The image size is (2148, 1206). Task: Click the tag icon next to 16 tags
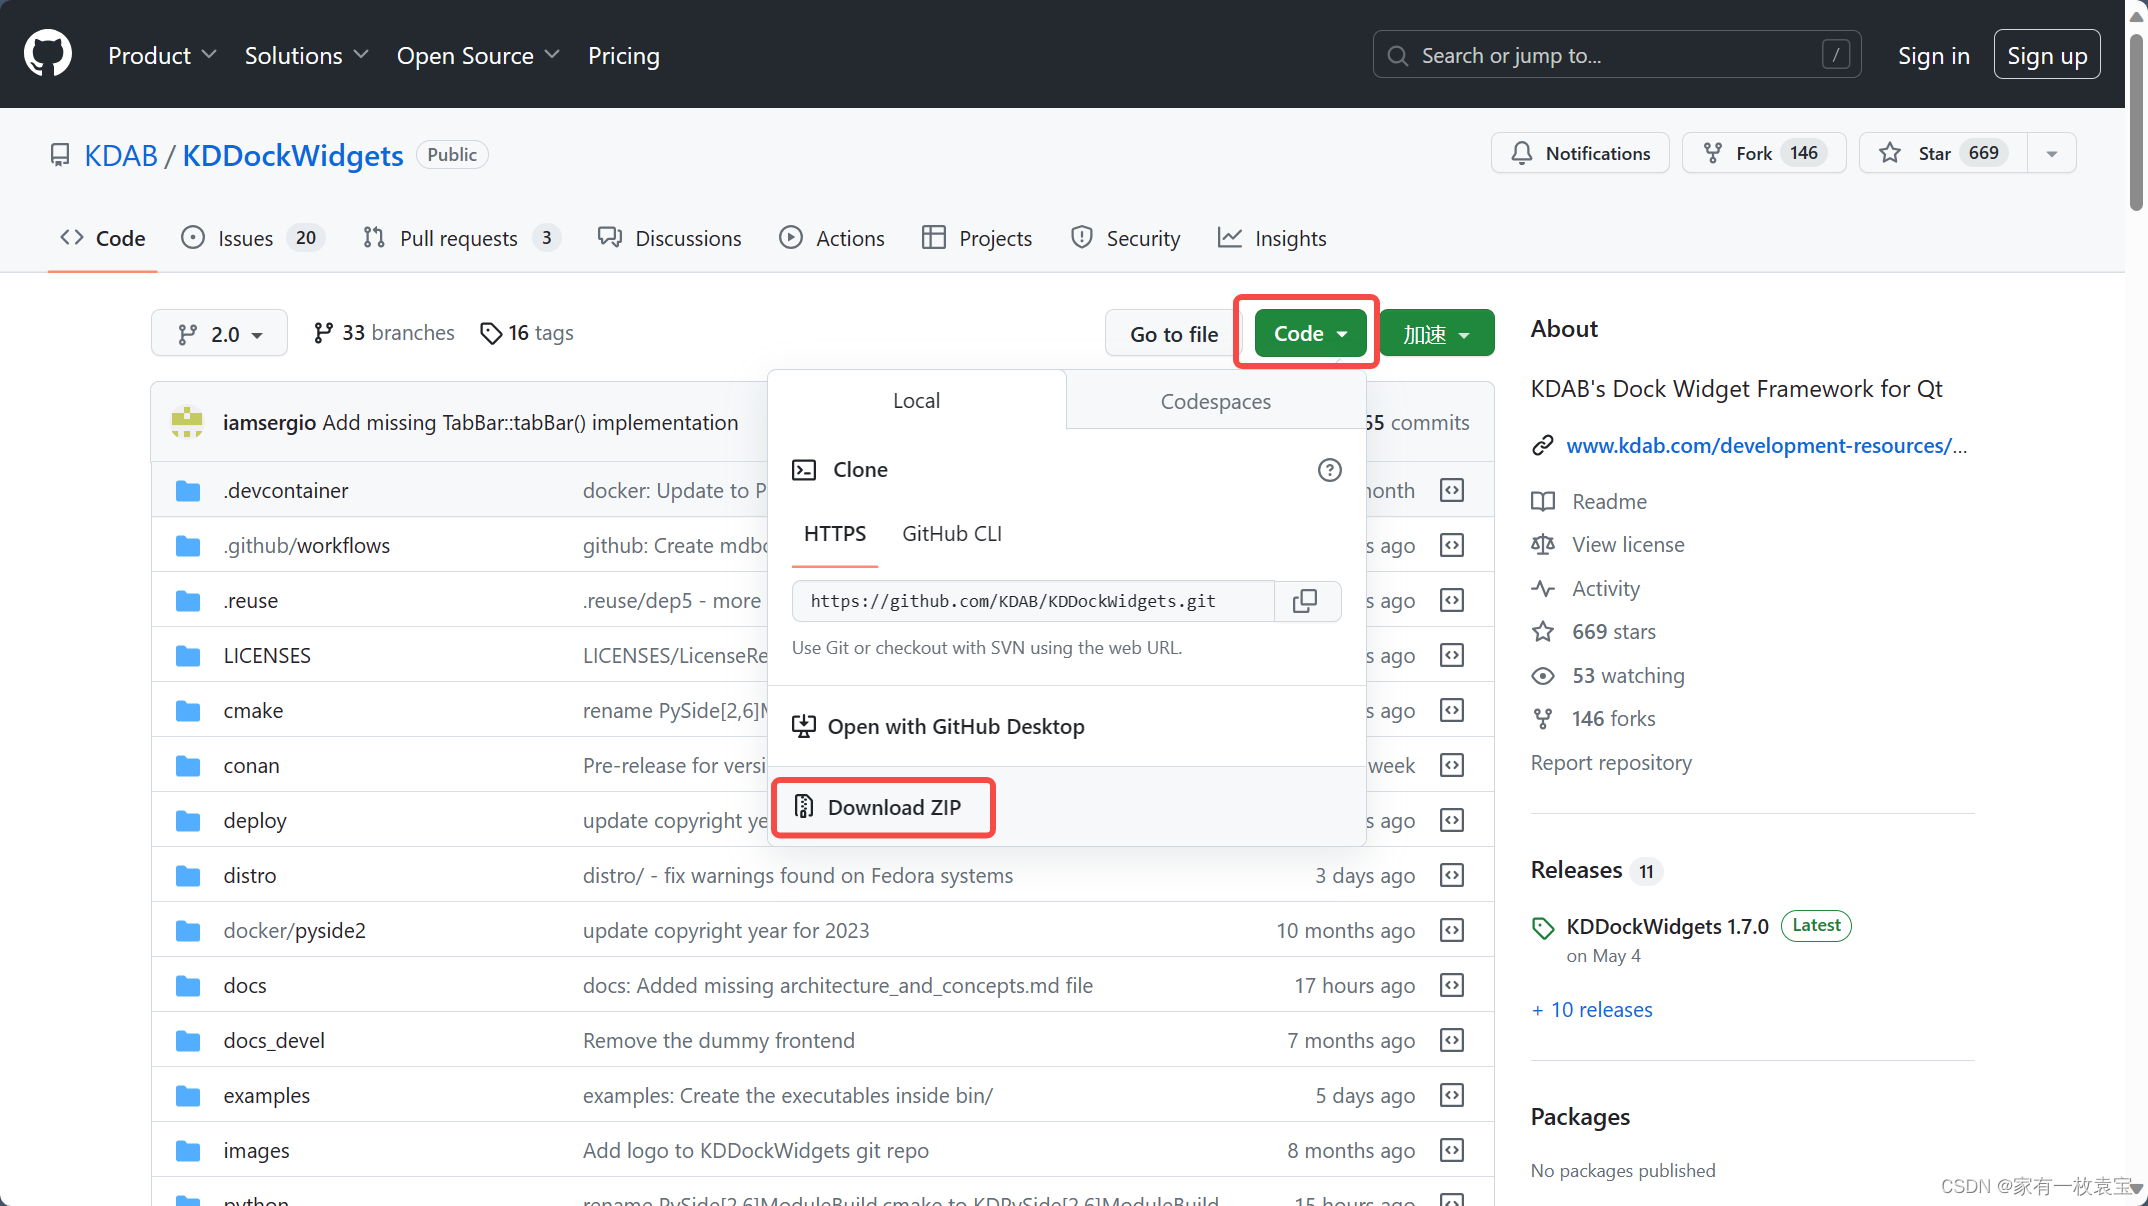tap(490, 333)
